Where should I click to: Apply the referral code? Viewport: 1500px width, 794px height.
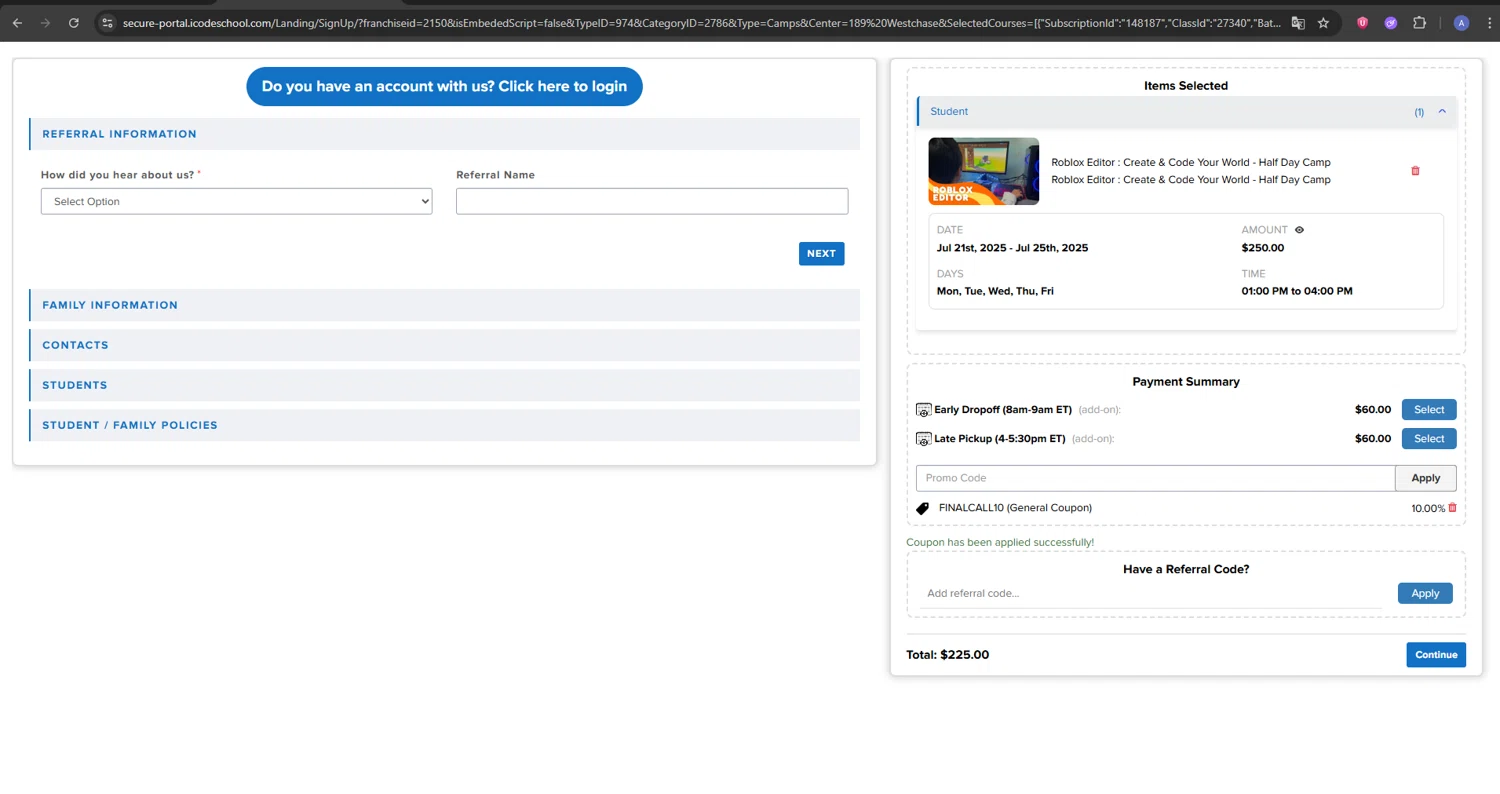1425,593
